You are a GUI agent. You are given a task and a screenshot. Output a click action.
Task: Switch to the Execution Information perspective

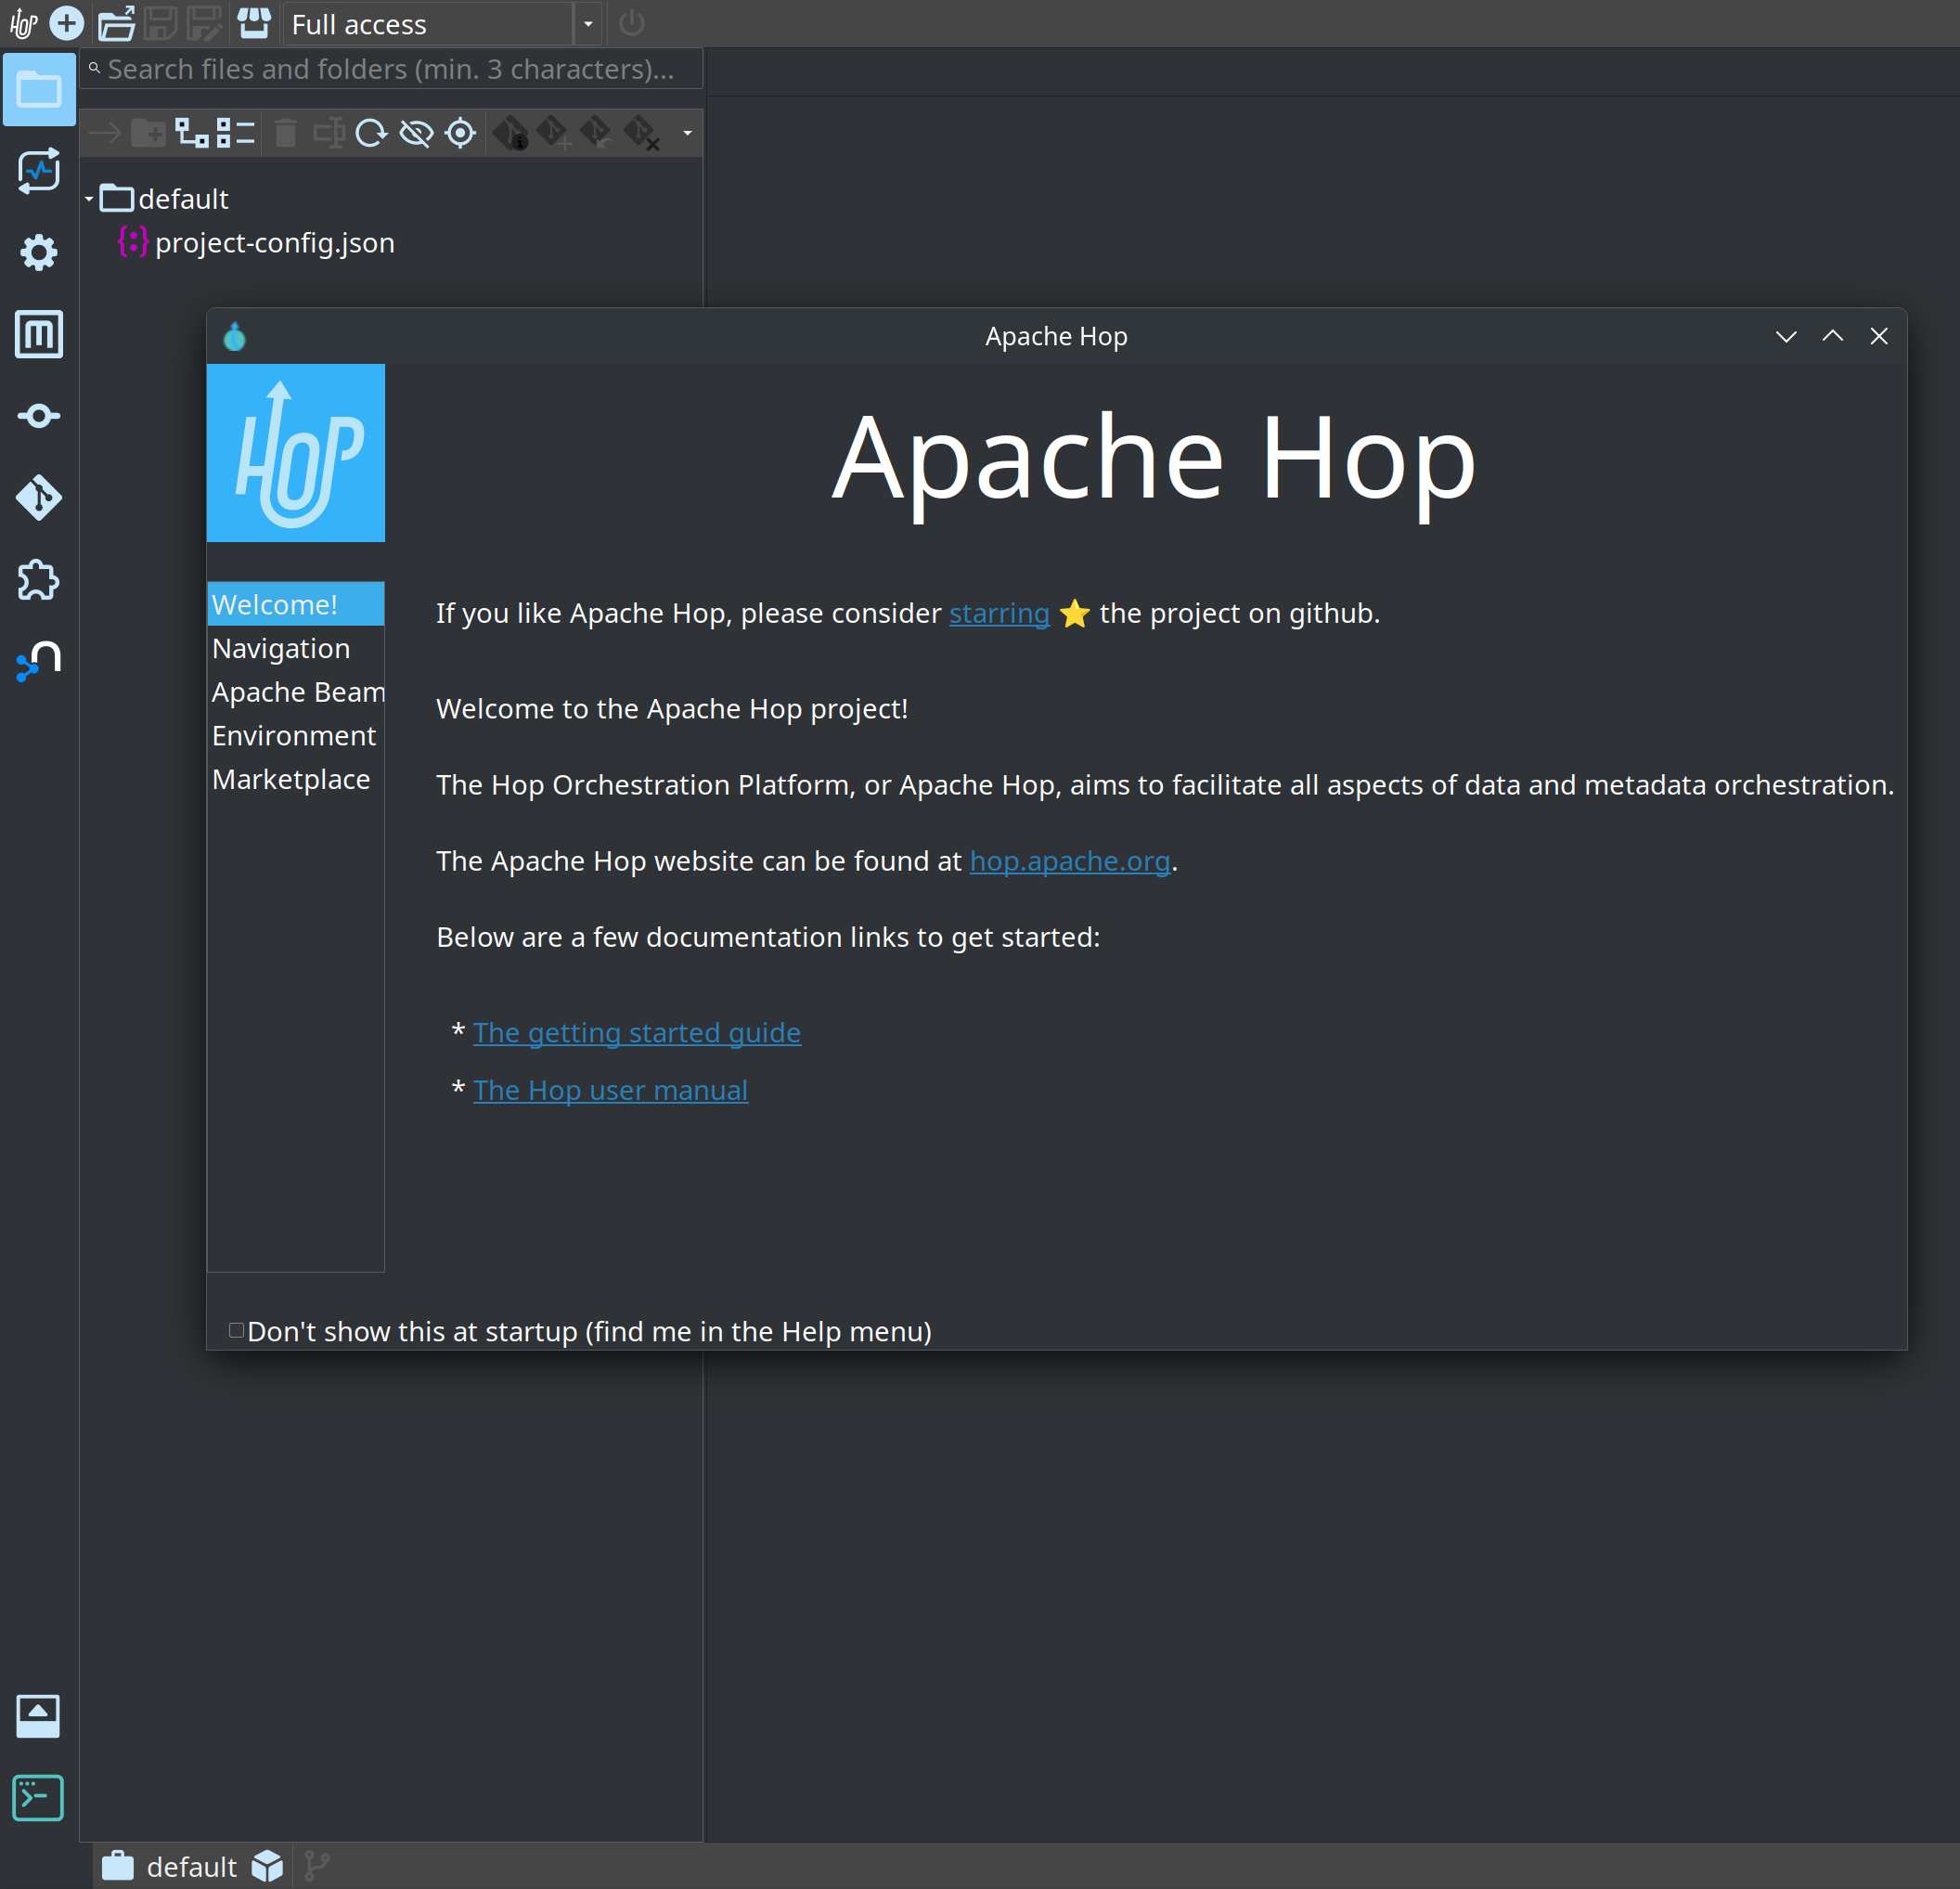pos(39,171)
